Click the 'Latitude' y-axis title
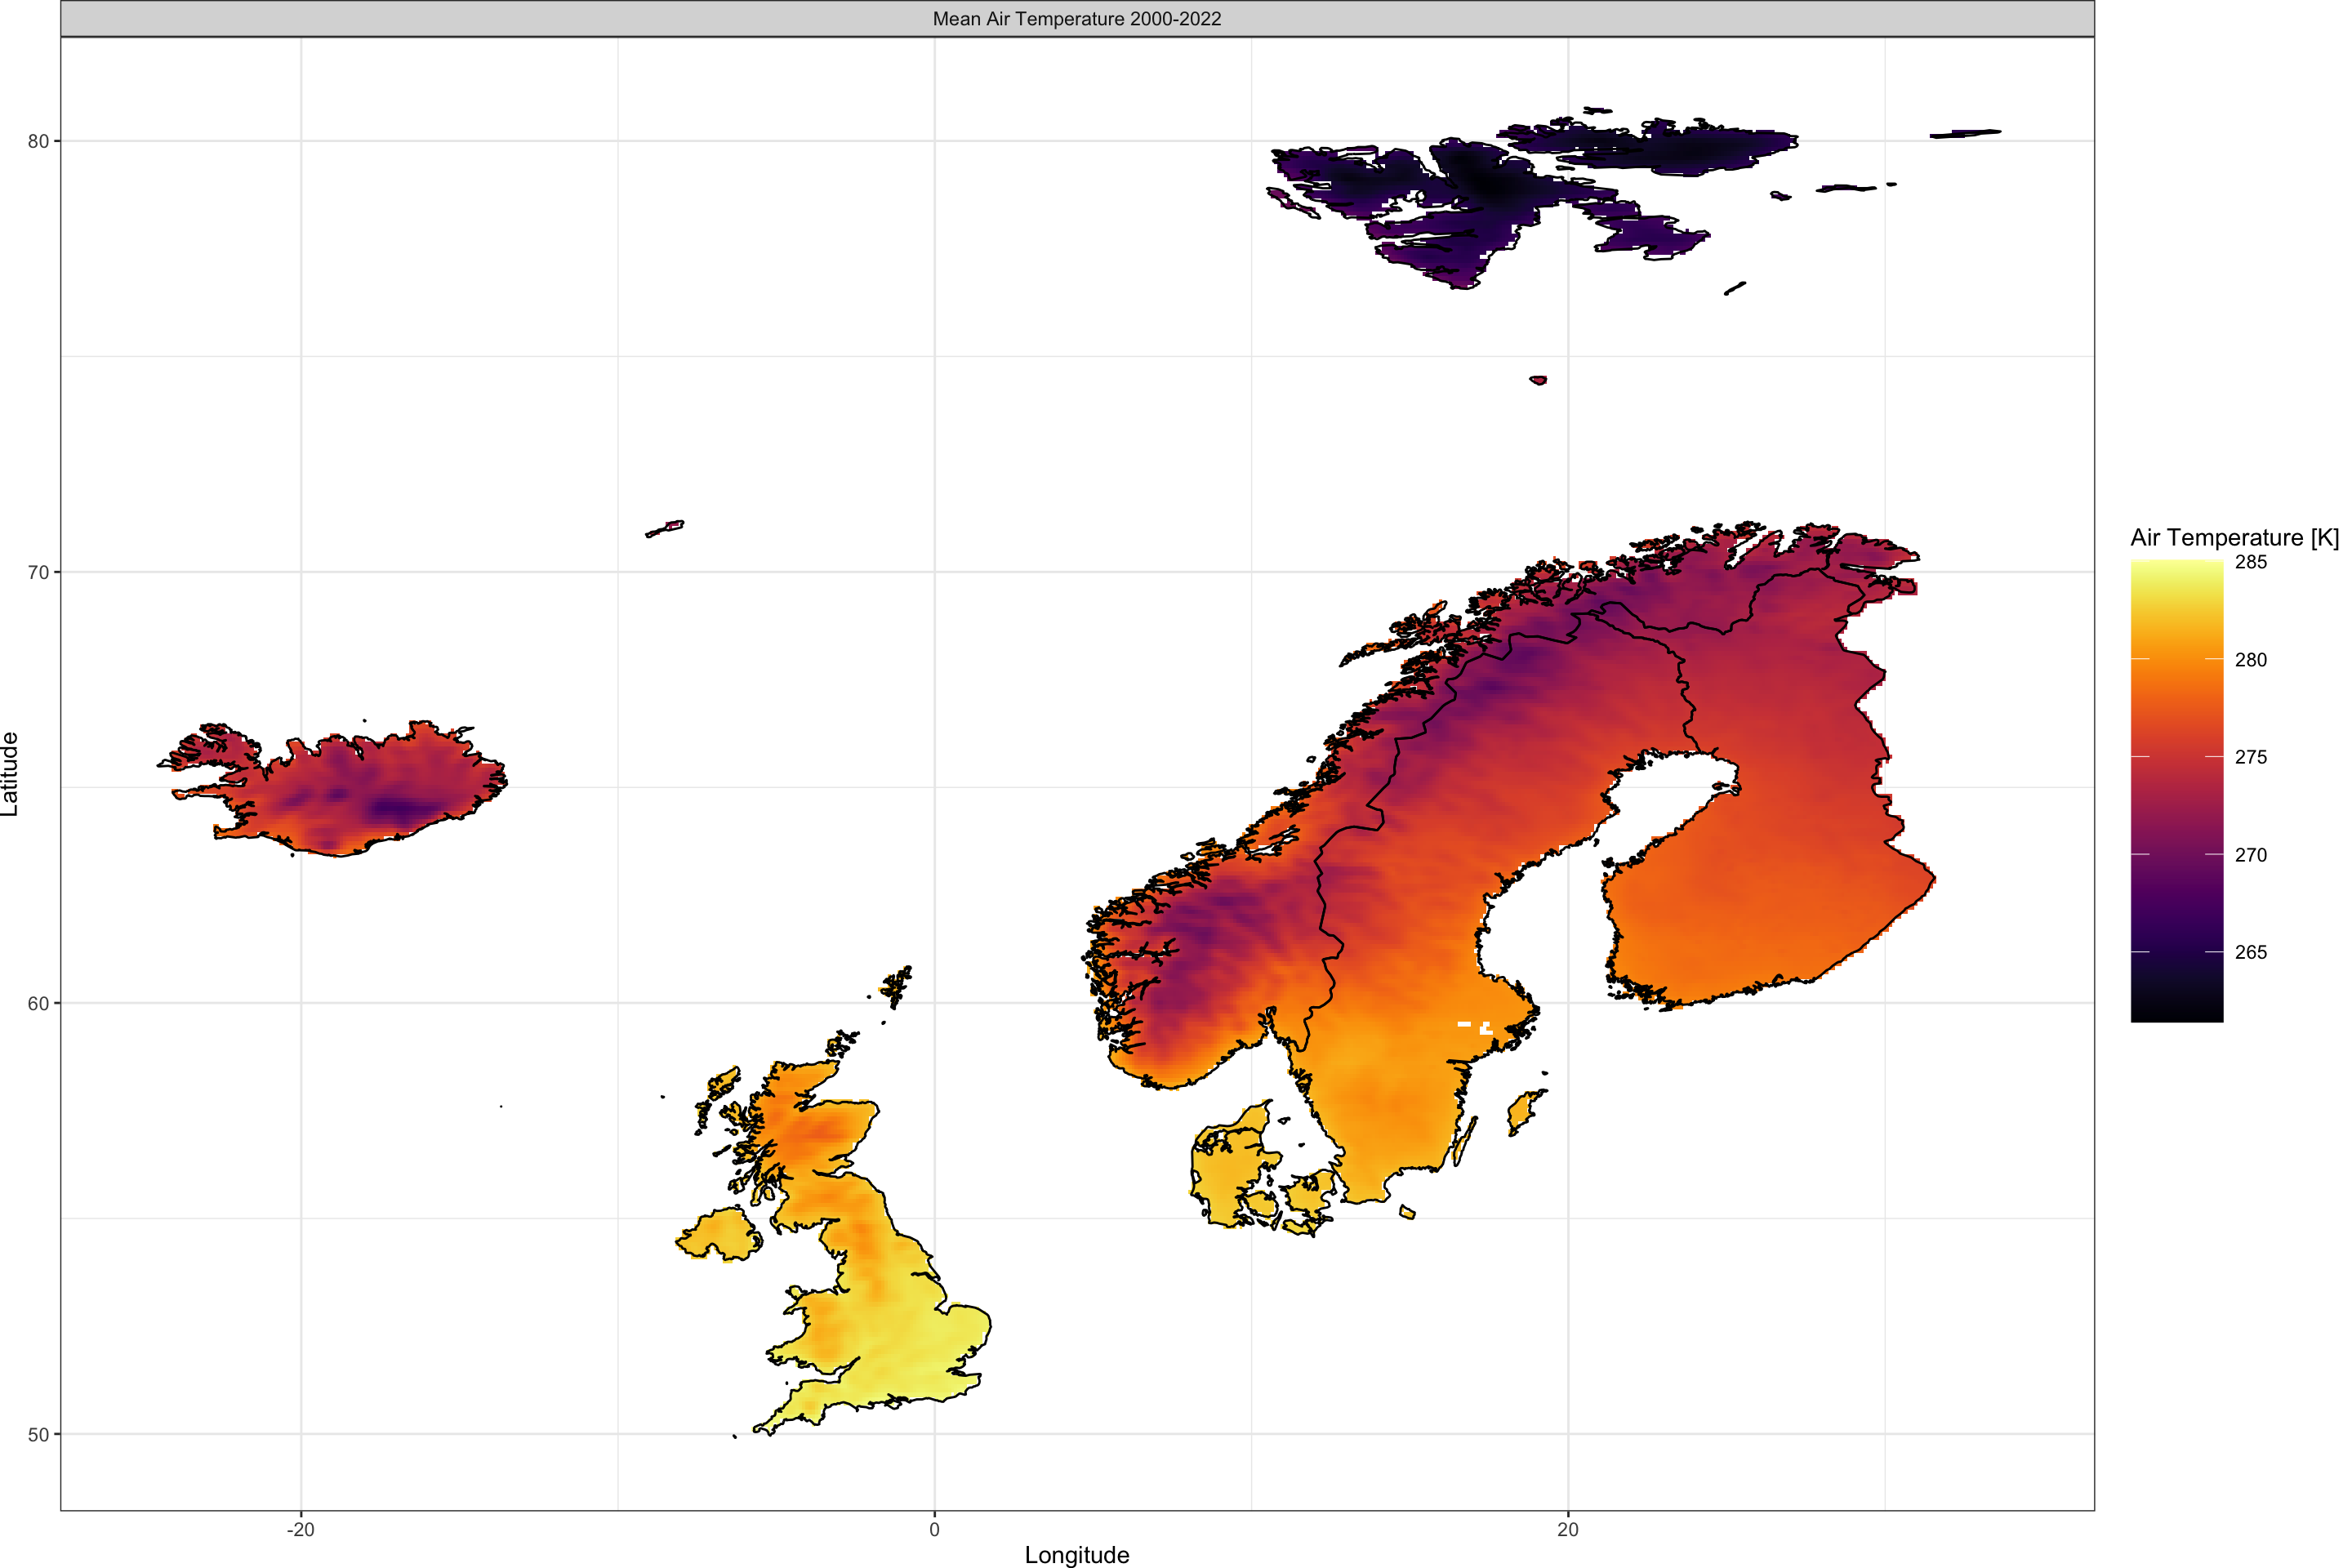The width and height of the screenshot is (2352, 1568). (x=10, y=774)
